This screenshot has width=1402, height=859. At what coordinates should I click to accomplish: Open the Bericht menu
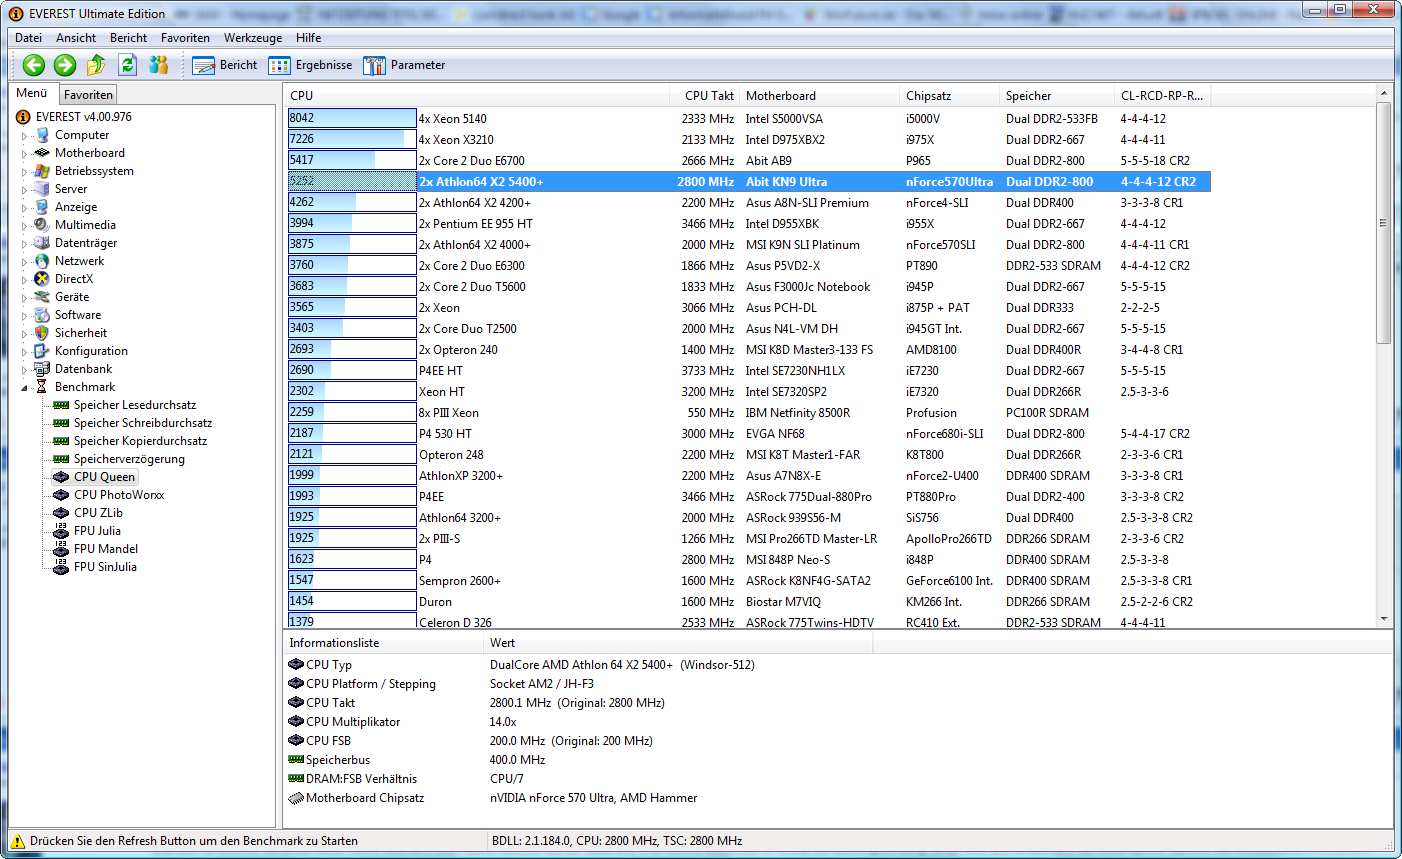coord(128,38)
